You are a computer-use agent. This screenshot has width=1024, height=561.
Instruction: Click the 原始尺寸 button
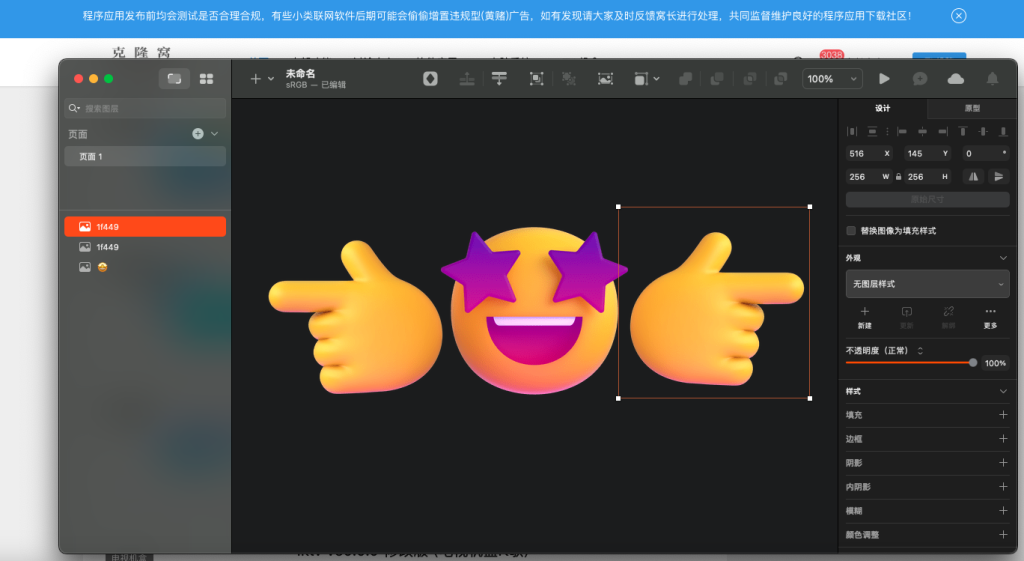[x=927, y=199]
